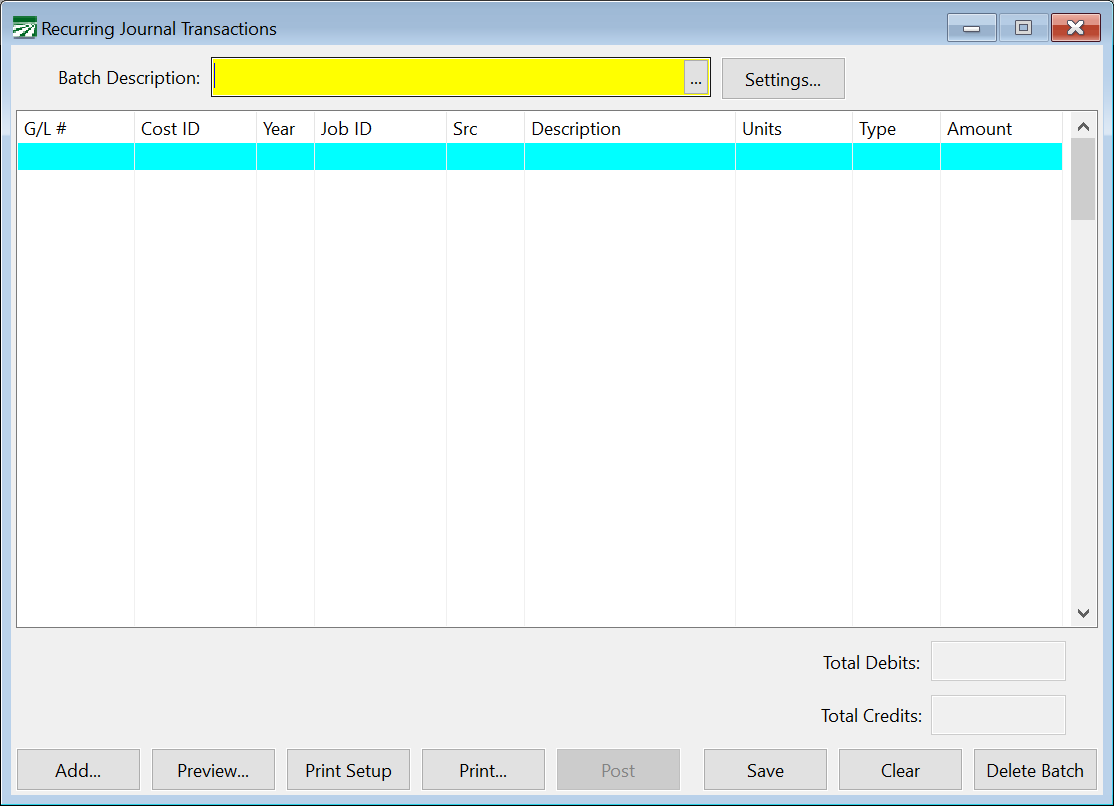Viewport: 1114px width, 806px height.
Task: Click the Type cell in first row
Action: (x=896, y=157)
